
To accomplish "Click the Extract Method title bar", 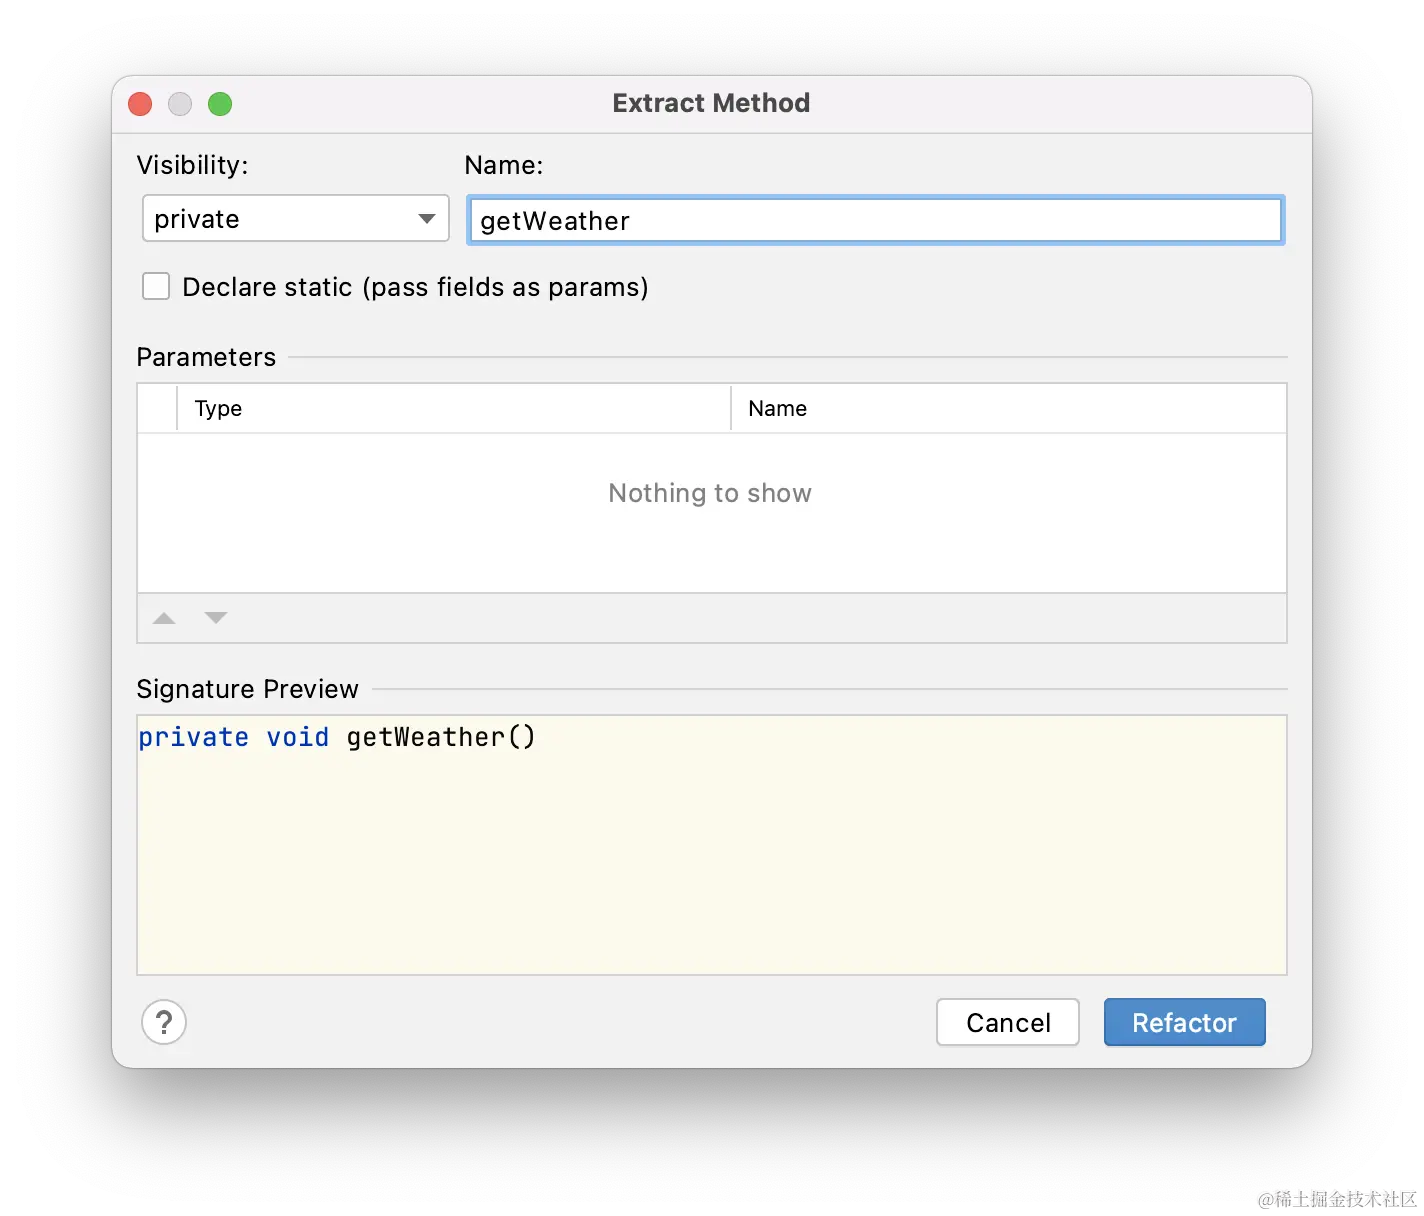I will coord(712,104).
